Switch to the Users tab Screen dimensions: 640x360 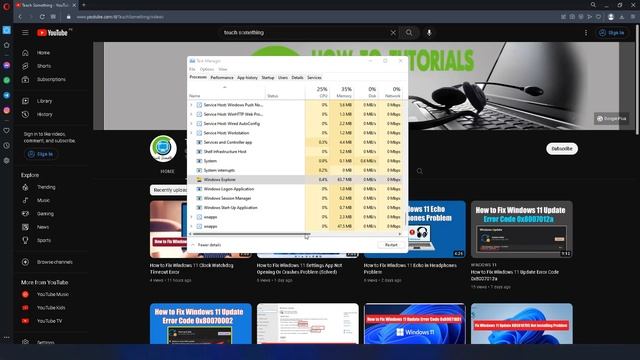point(283,78)
